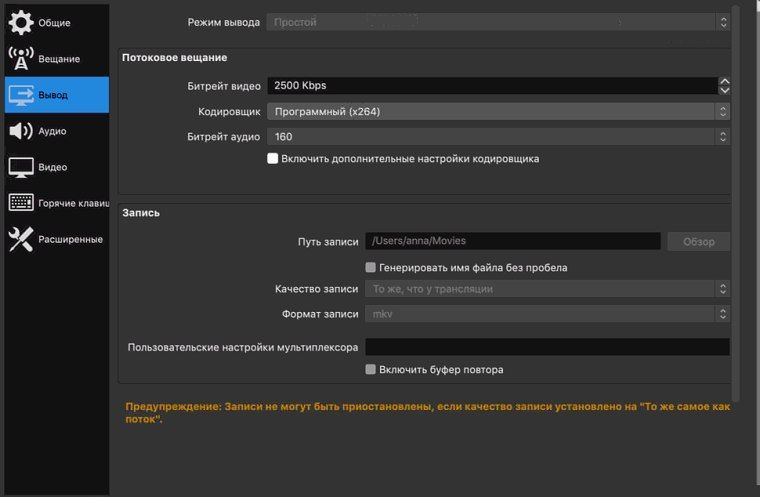Click the monitor icon for Видео
This screenshot has width=760, height=497.
(21, 167)
